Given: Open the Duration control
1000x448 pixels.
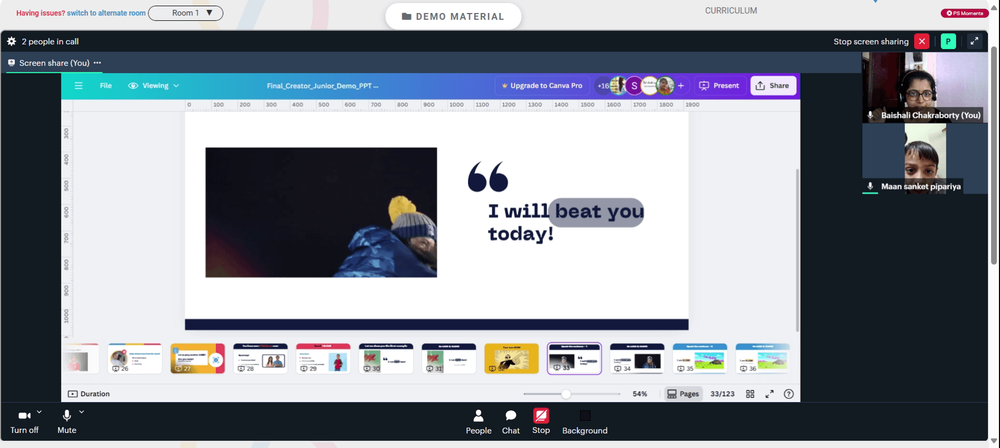Looking at the screenshot, I should click(x=89, y=394).
